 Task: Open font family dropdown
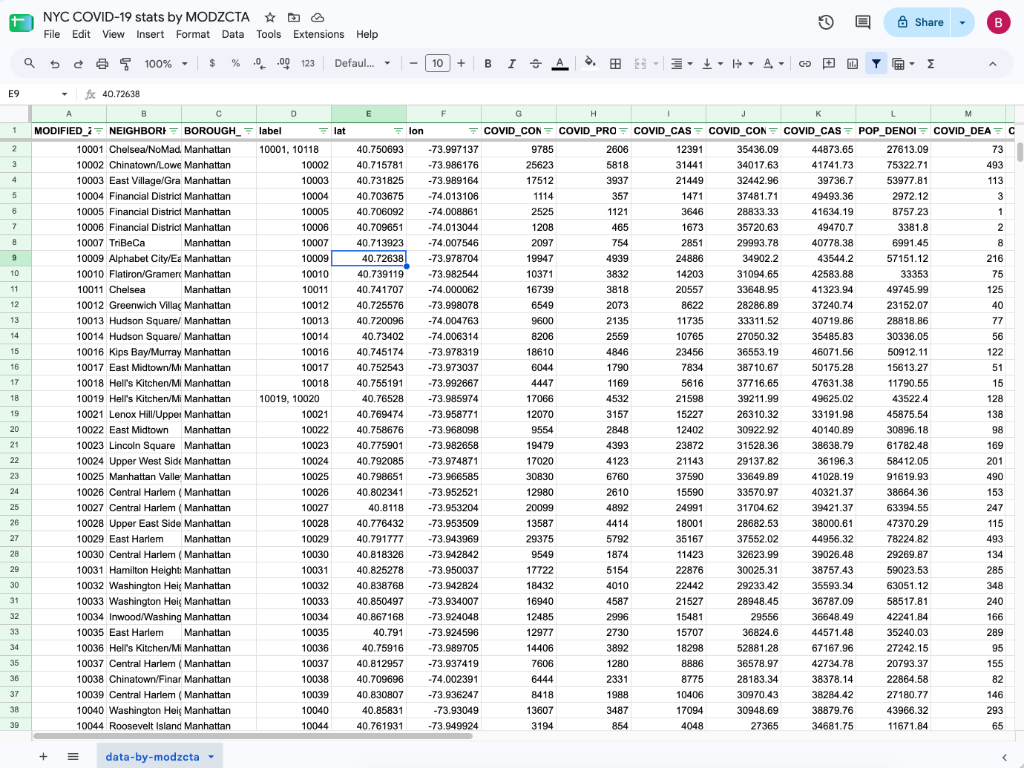(362, 63)
